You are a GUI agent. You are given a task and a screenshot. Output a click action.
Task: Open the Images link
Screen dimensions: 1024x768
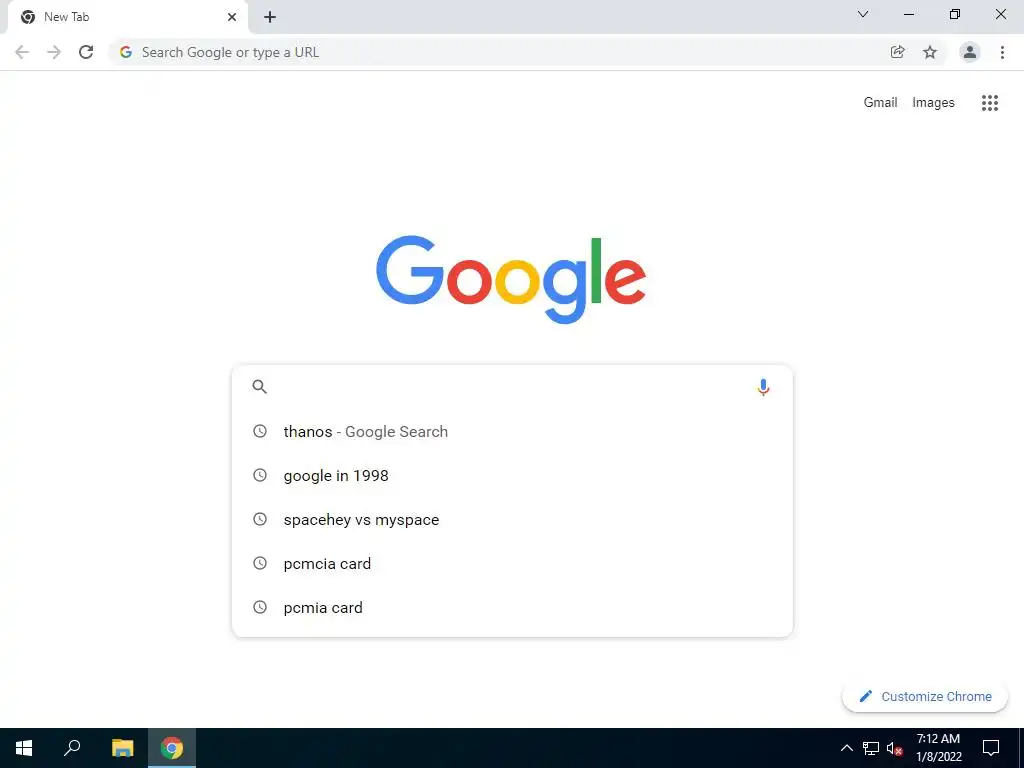[933, 103]
